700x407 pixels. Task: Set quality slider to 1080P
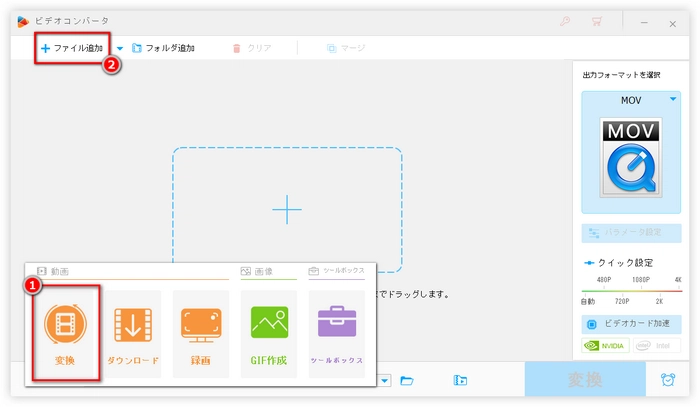(639, 290)
